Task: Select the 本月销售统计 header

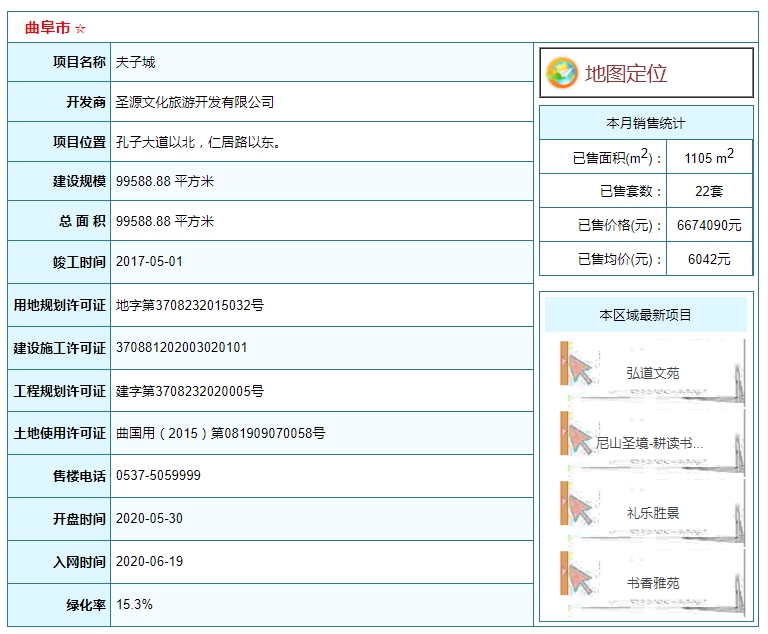Action: [646, 123]
